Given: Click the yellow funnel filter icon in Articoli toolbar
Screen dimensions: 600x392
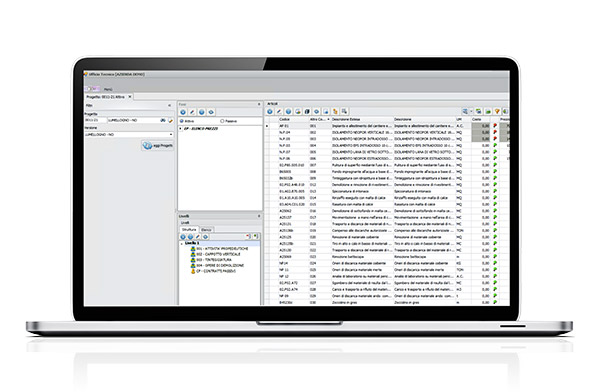Looking at the screenshot, I should click(497, 111).
